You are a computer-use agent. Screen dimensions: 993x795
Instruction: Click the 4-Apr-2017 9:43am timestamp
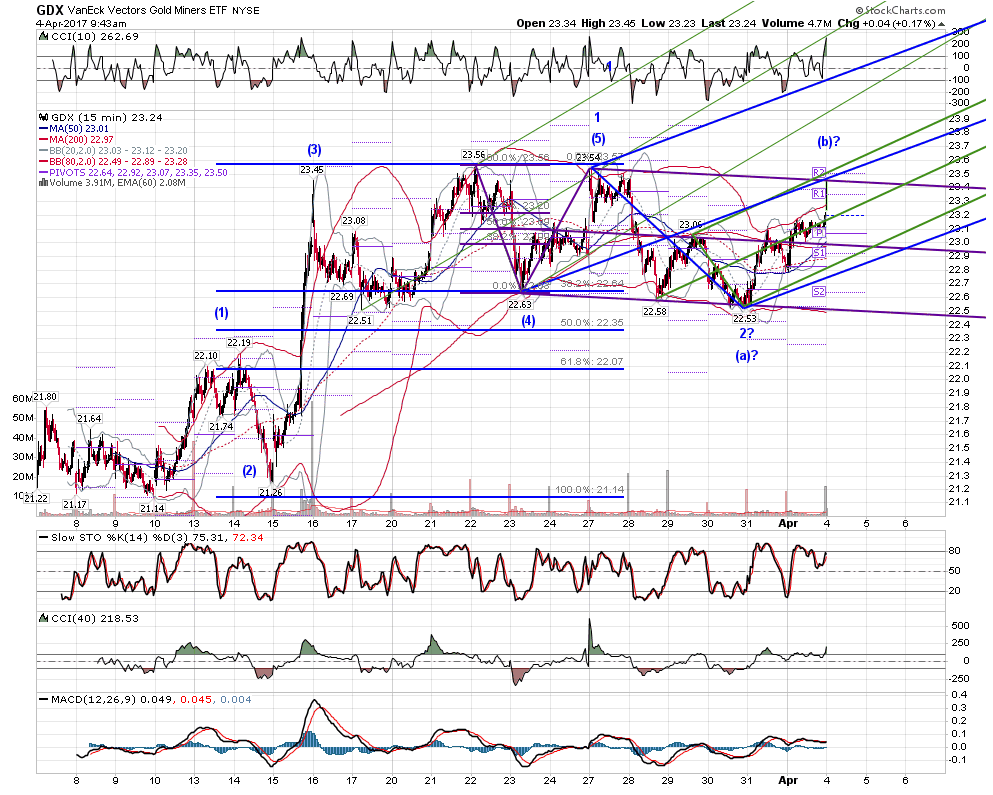point(81,23)
